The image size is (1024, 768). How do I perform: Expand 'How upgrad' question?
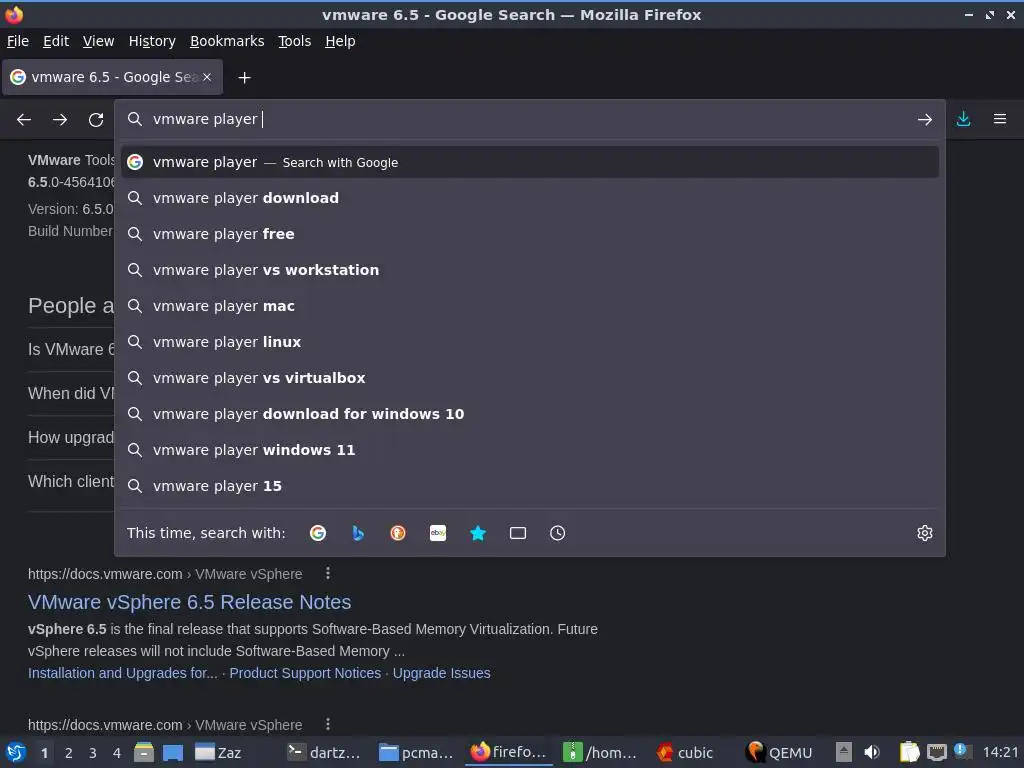(x=71, y=438)
